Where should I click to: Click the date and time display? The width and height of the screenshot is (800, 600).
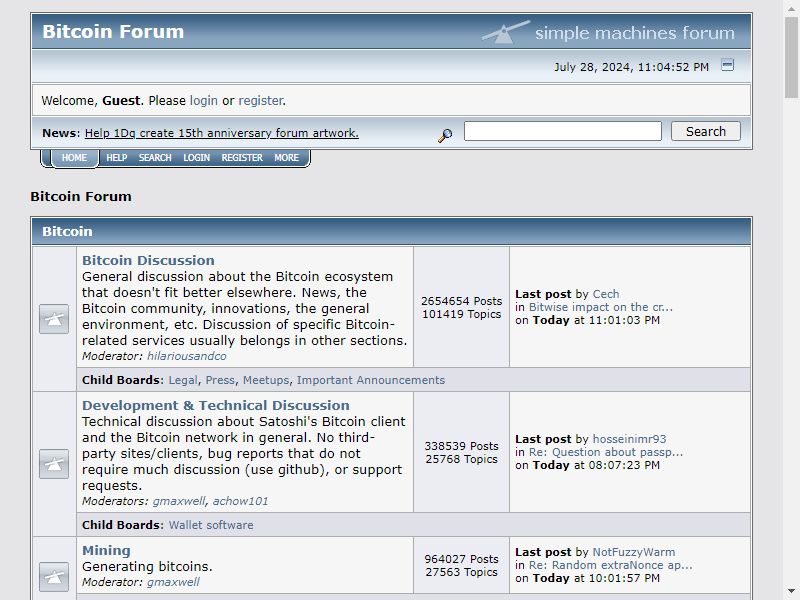[632, 67]
